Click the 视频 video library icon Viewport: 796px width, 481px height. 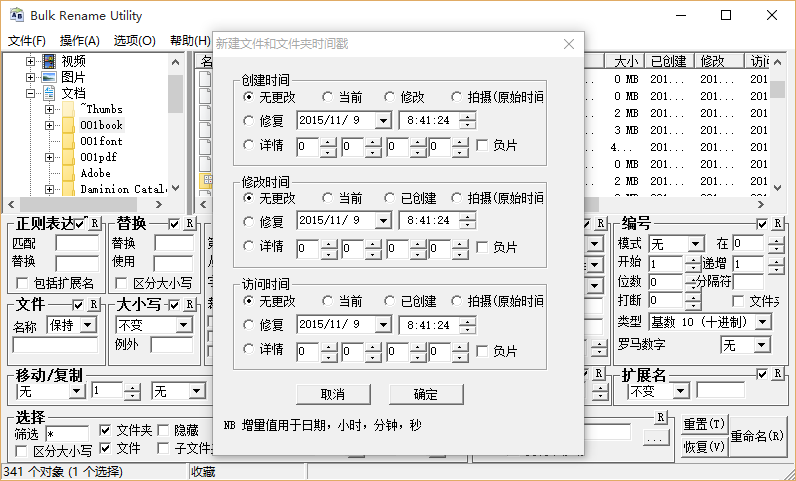click(x=48, y=61)
